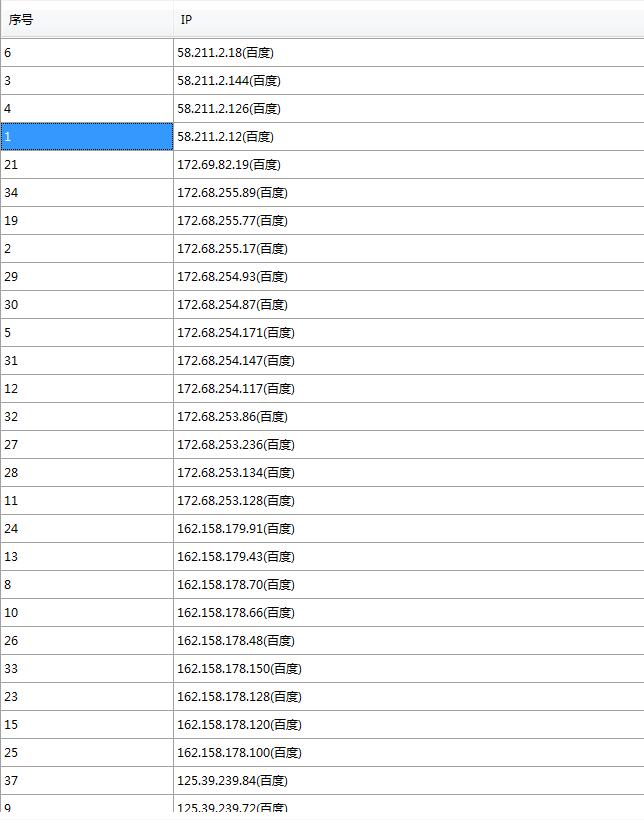Screen dimensions: 644x820
Task: Click 序号 cell 3
Action: pyautogui.click(x=87, y=81)
